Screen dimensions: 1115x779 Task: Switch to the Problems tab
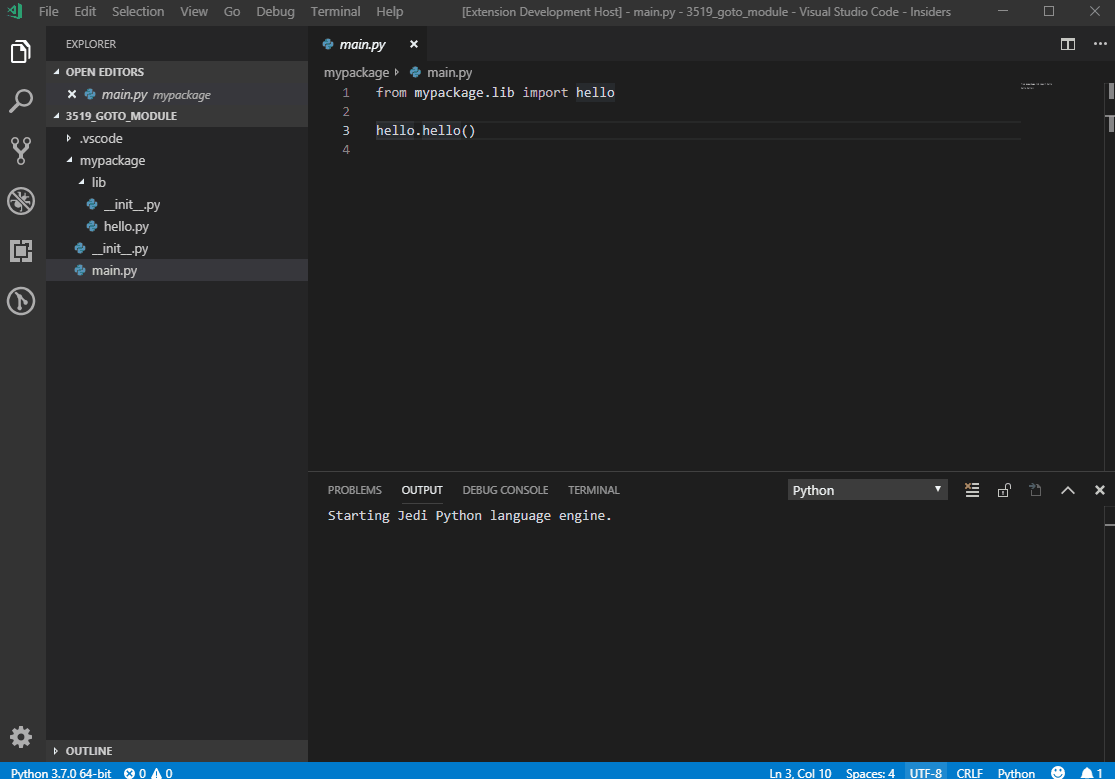355,490
